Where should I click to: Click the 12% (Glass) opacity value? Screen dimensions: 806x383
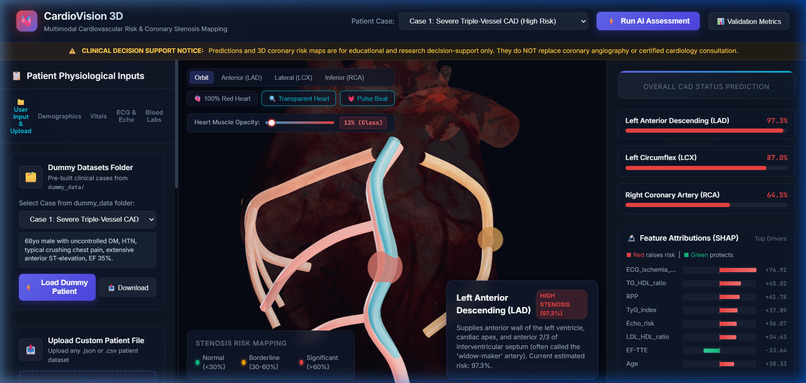tap(363, 122)
